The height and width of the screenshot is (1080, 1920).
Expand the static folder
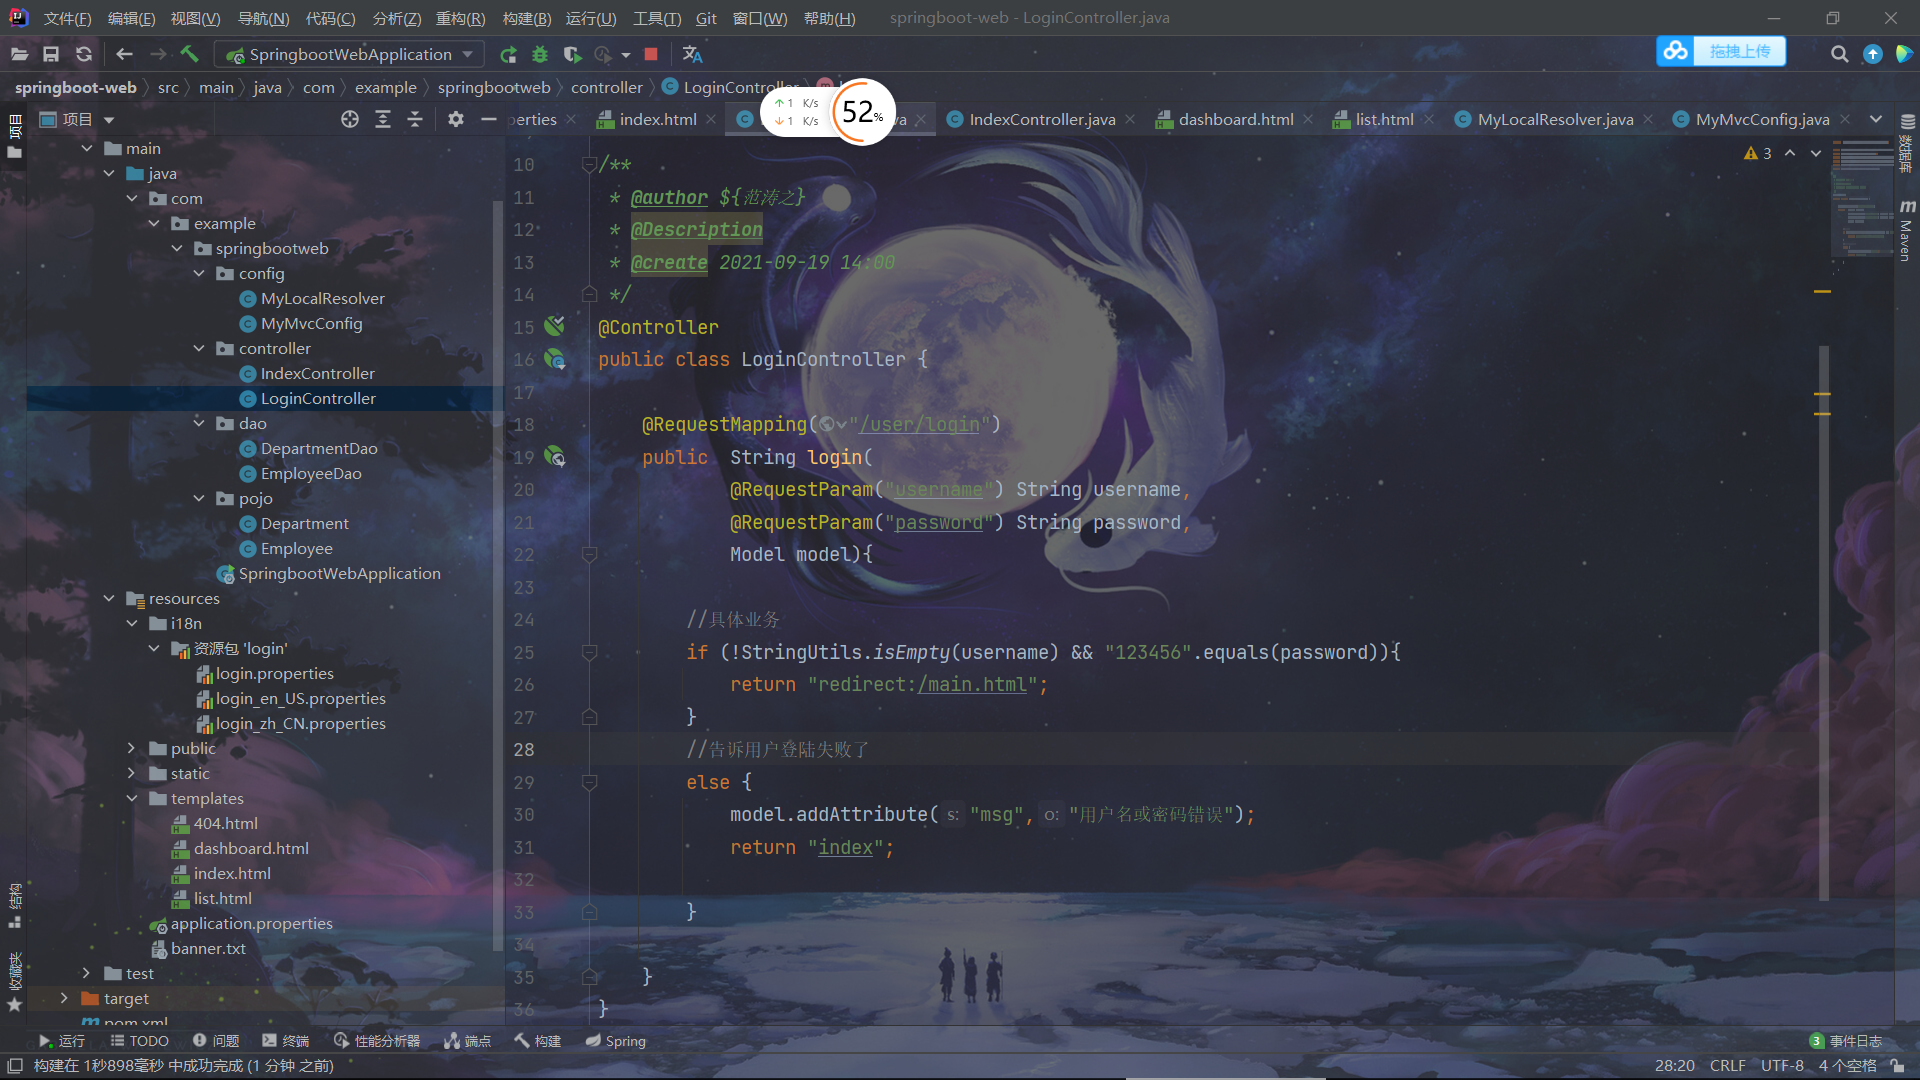tap(131, 773)
